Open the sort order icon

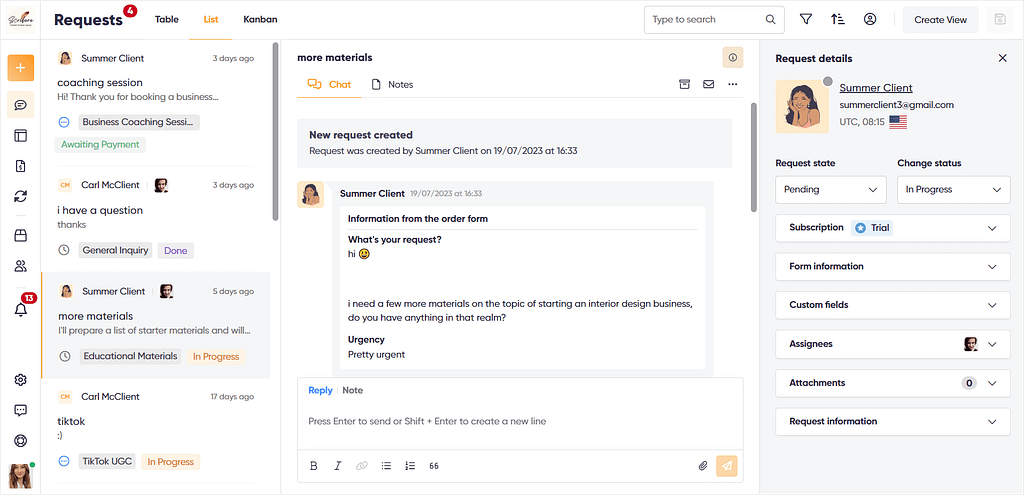coord(838,20)
